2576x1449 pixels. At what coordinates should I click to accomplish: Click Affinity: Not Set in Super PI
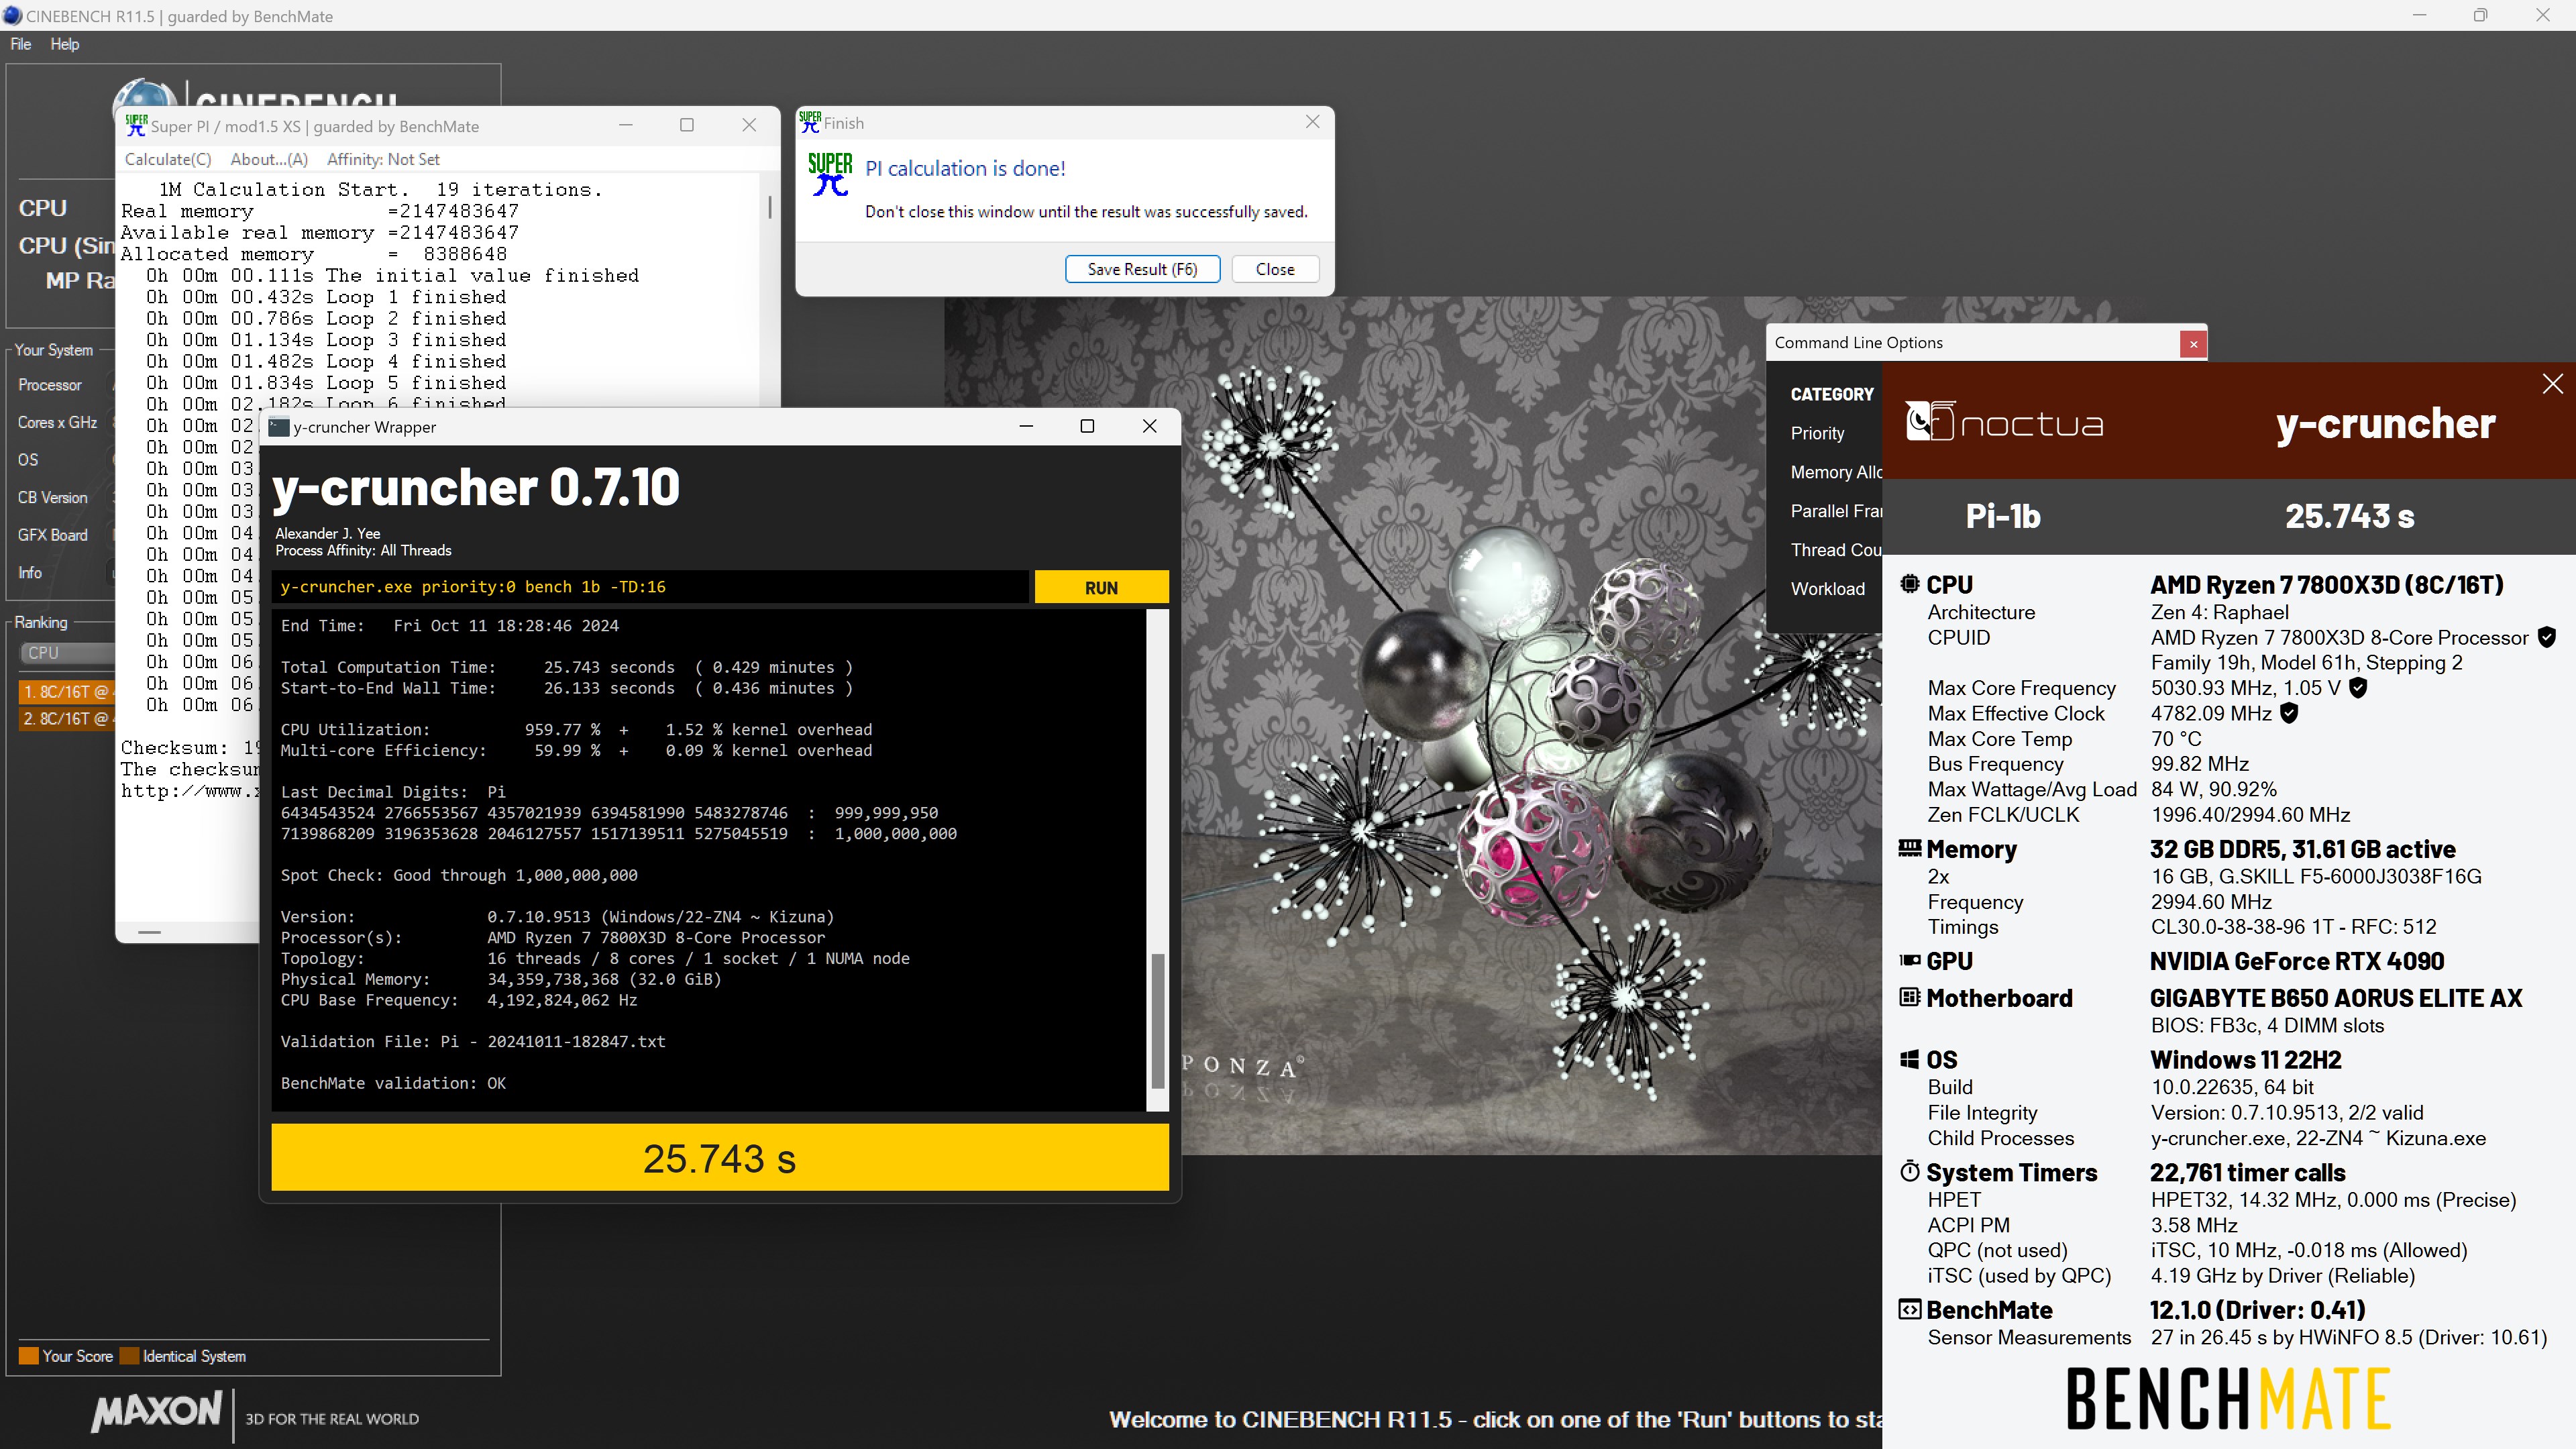pos(383,159)
